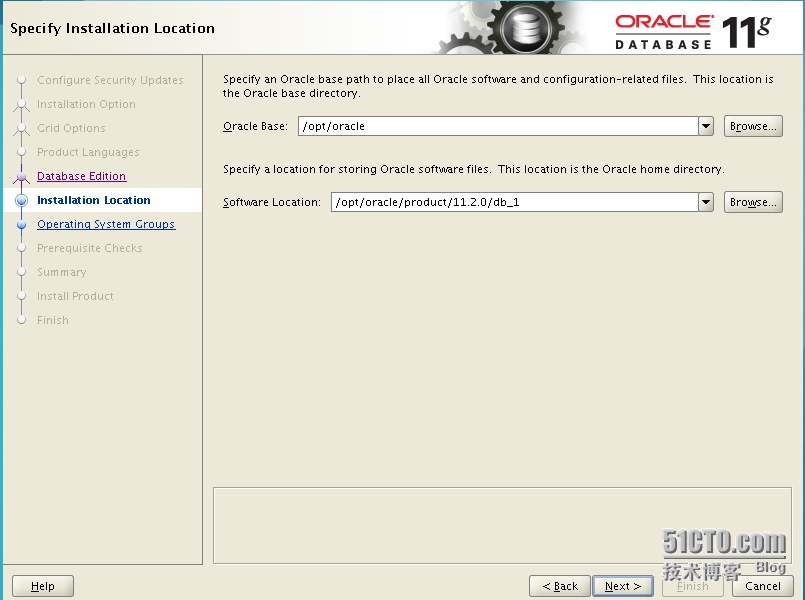Go to the Operating System Groups step
Screen dimensions: 805x600
pyautogui.click(x=106, y=224)
